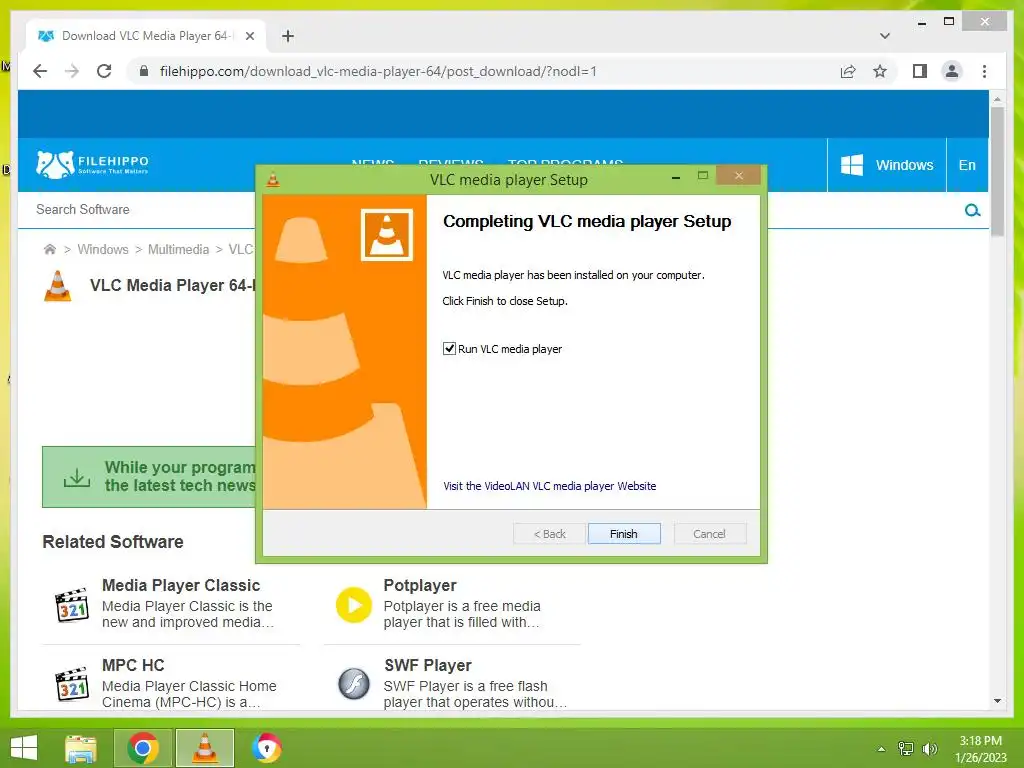Go back in Chrome with the back arrow
Image resolution: width=1024 pixels, height=768 pixels.
tap(40, 71)
